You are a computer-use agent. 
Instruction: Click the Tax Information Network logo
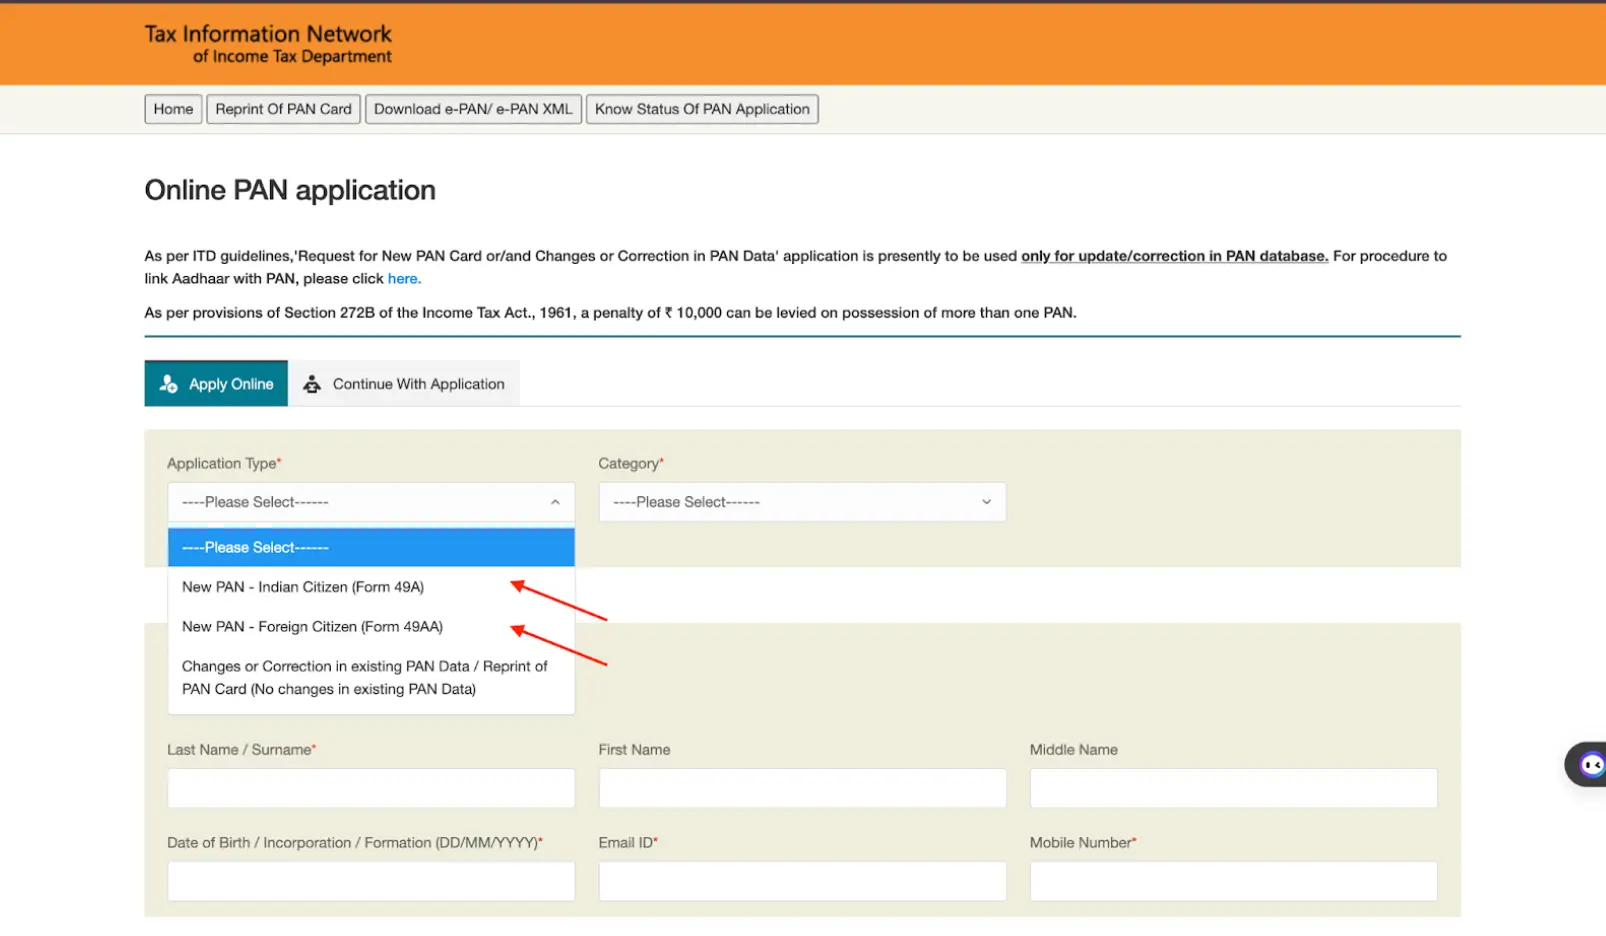point(268,44)
